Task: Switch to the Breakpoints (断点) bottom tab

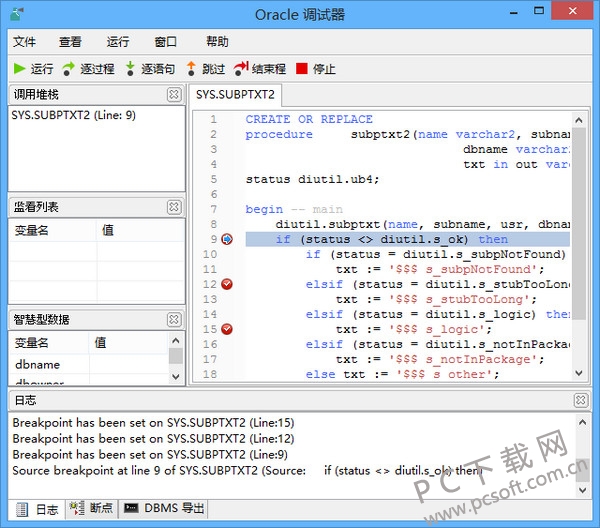Action: (91, 508)
